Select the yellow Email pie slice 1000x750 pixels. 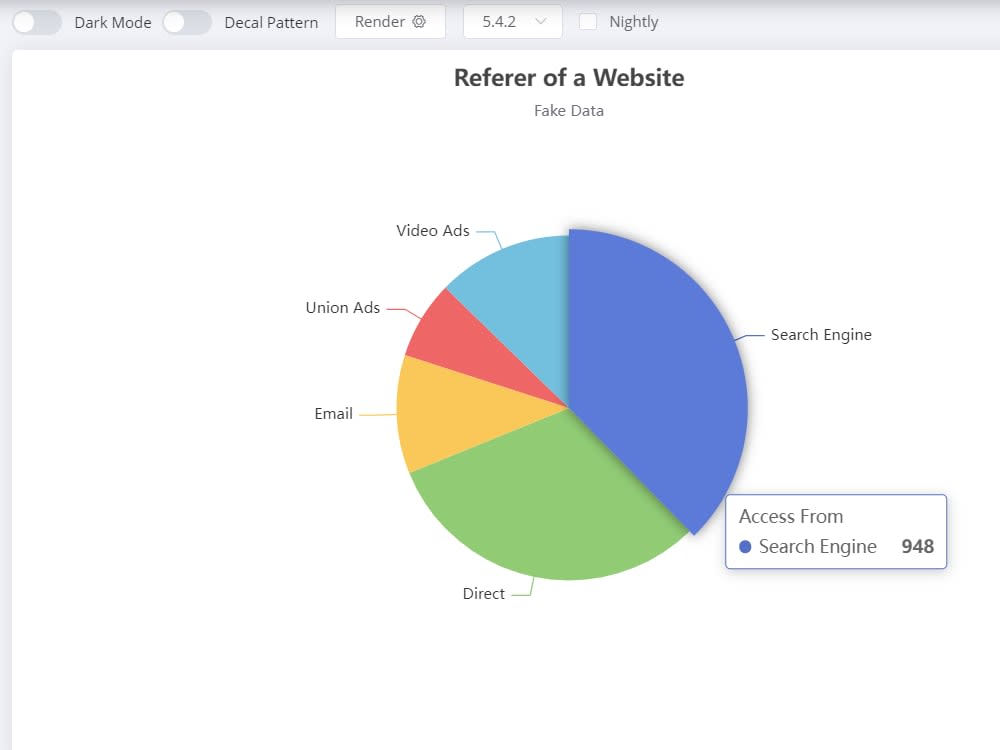pyautogui.click(x=440, y=410)
